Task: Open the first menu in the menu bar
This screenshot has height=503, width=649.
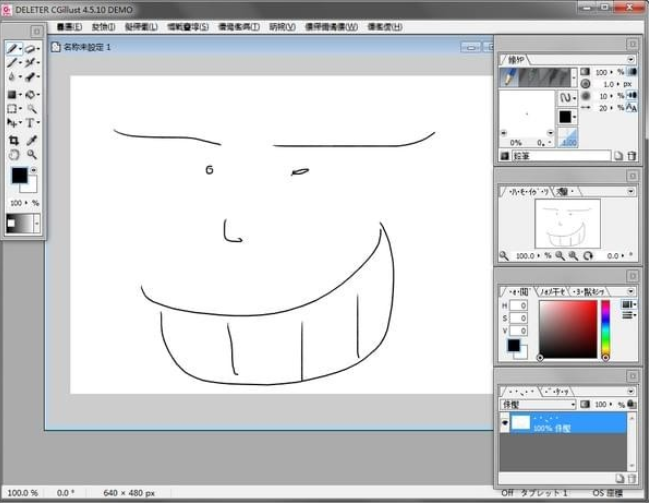Action: (x=71, y=27)
